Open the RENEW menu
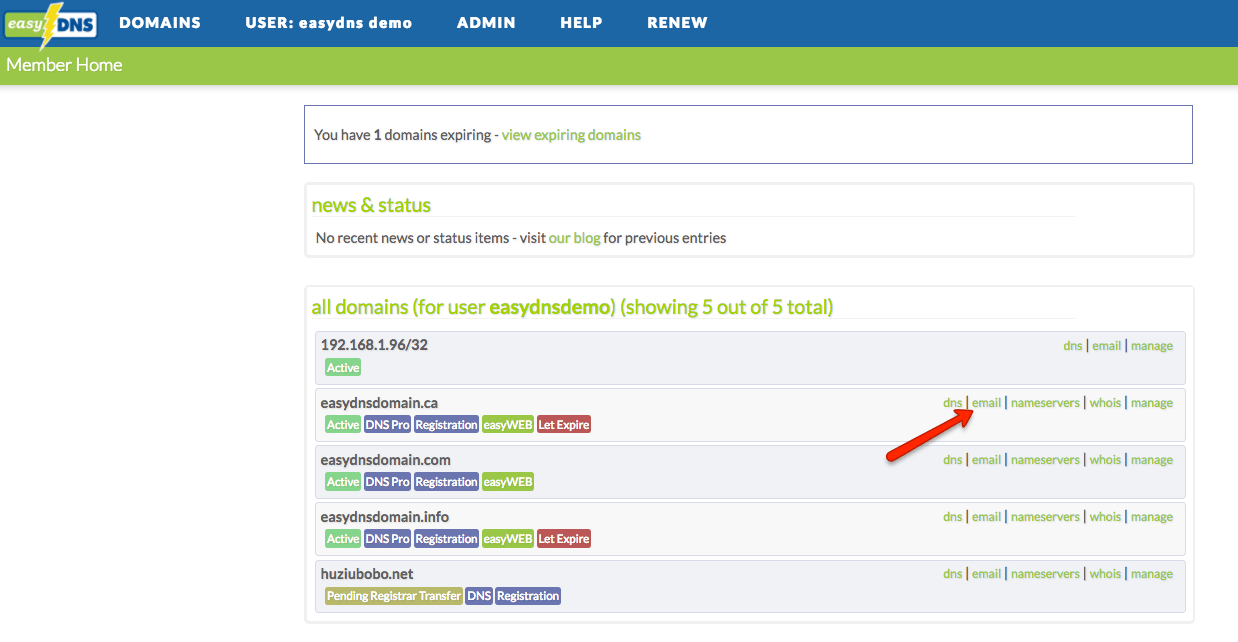The image size is (1238, 642). click(677, 22)
